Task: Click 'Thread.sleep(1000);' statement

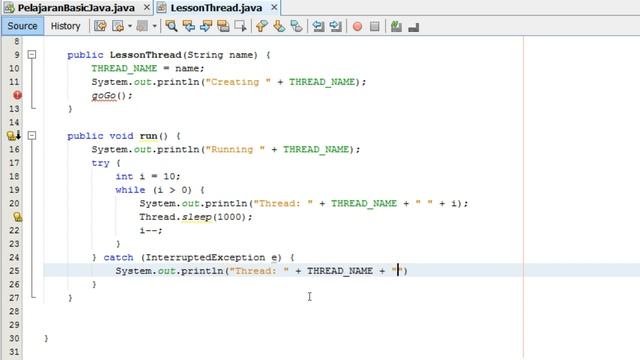Action: 196,217
